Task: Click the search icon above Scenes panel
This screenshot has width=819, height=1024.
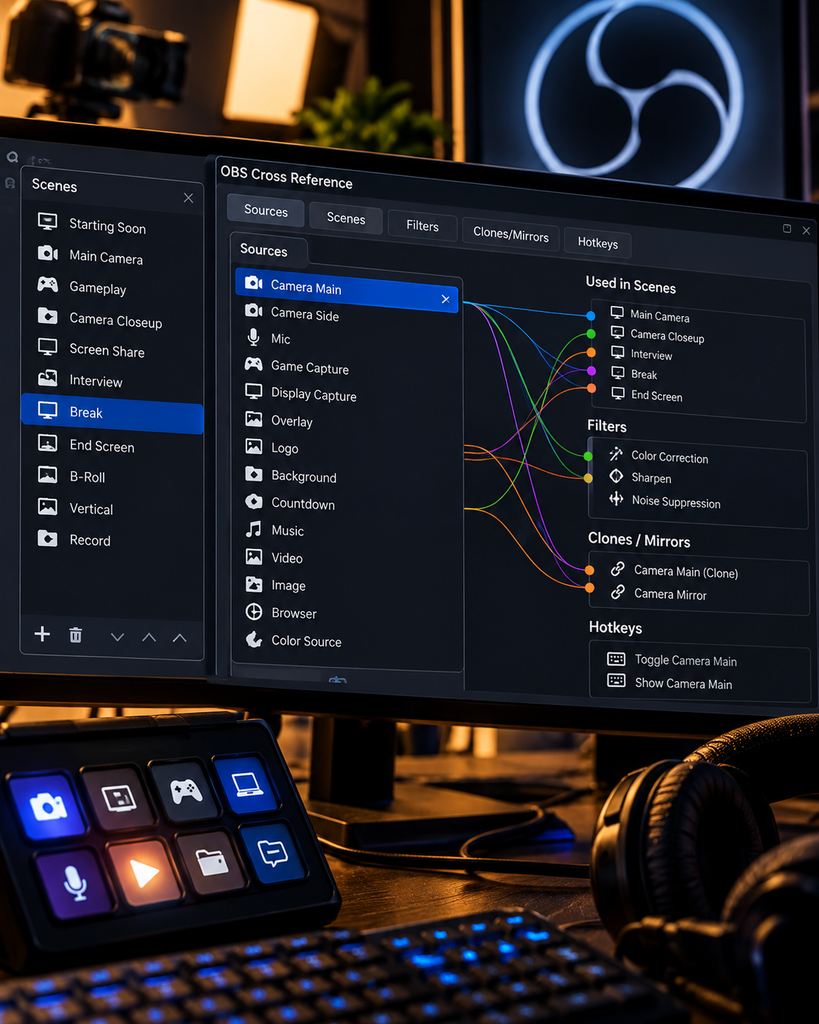Action: point(12,157)
